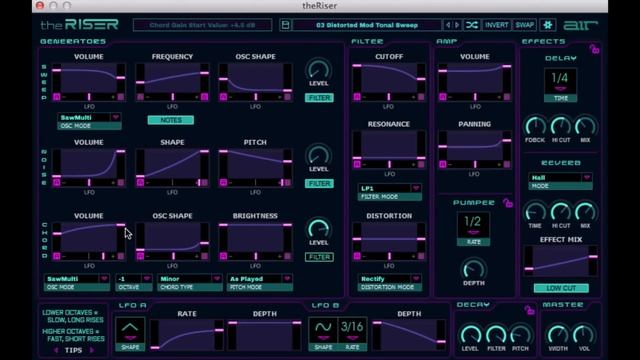Open Sweep OSC MODE SawMulti dropdown
This screenshot has width=640, height=360.
pyautogui.click(x=89, y=118)
